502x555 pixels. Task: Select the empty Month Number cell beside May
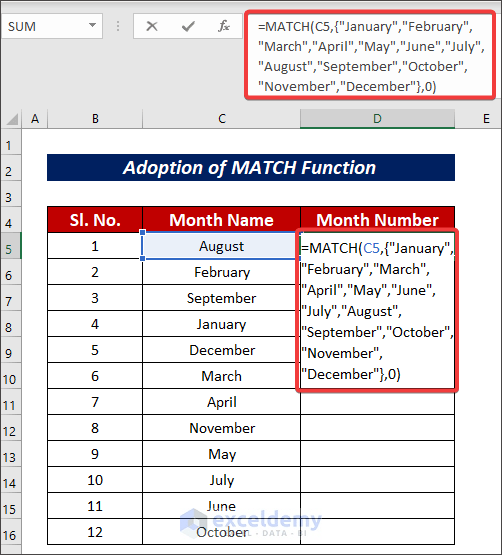(x=377, y=454)
